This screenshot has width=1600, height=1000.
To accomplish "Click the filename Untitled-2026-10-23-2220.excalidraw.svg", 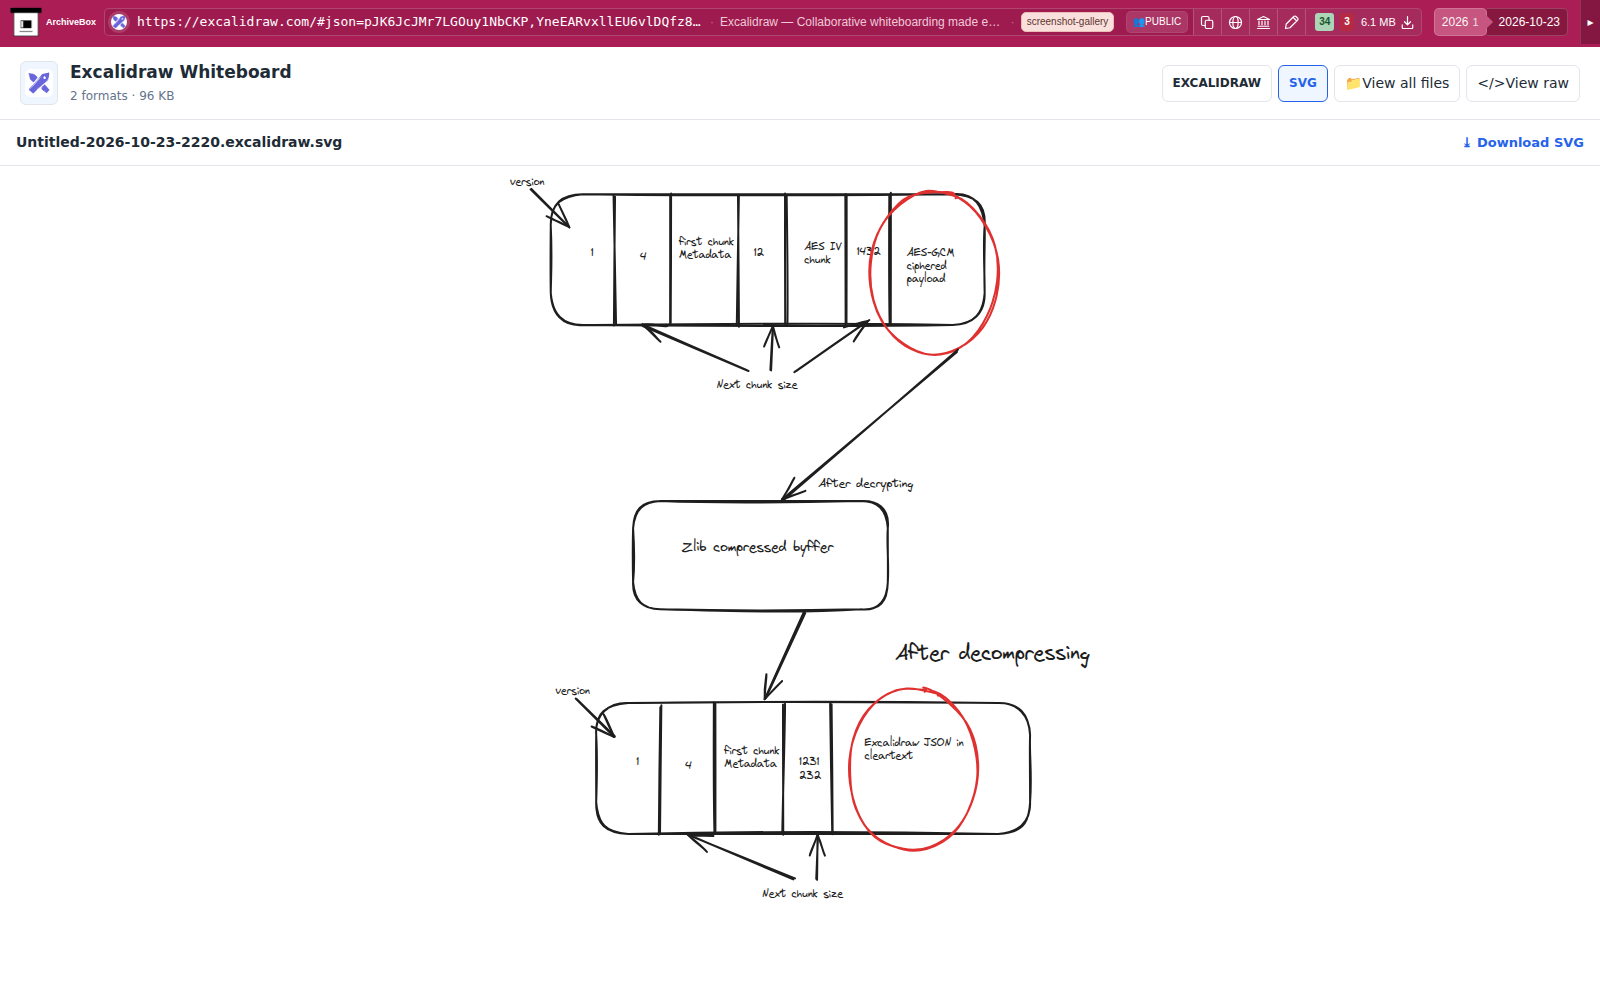I will click(179, 142).
